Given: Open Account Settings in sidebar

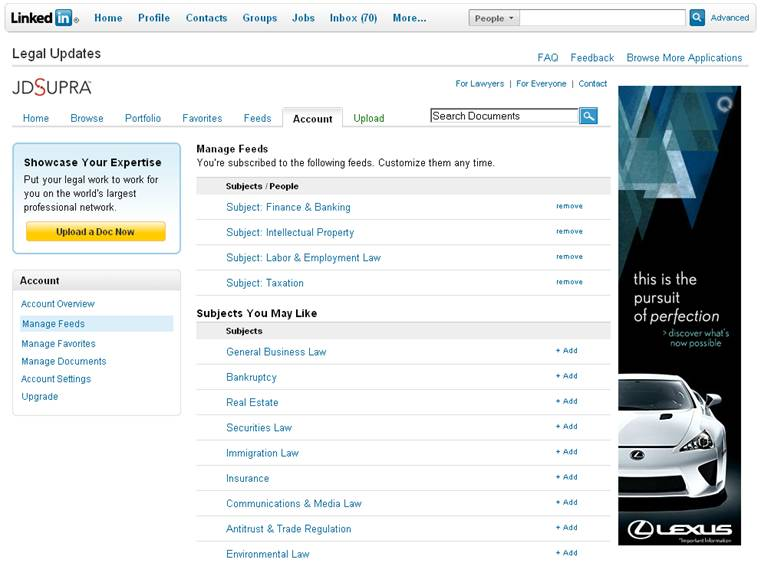Looking at the screenshot, I should pyautogui.click(x=56, y=379).
